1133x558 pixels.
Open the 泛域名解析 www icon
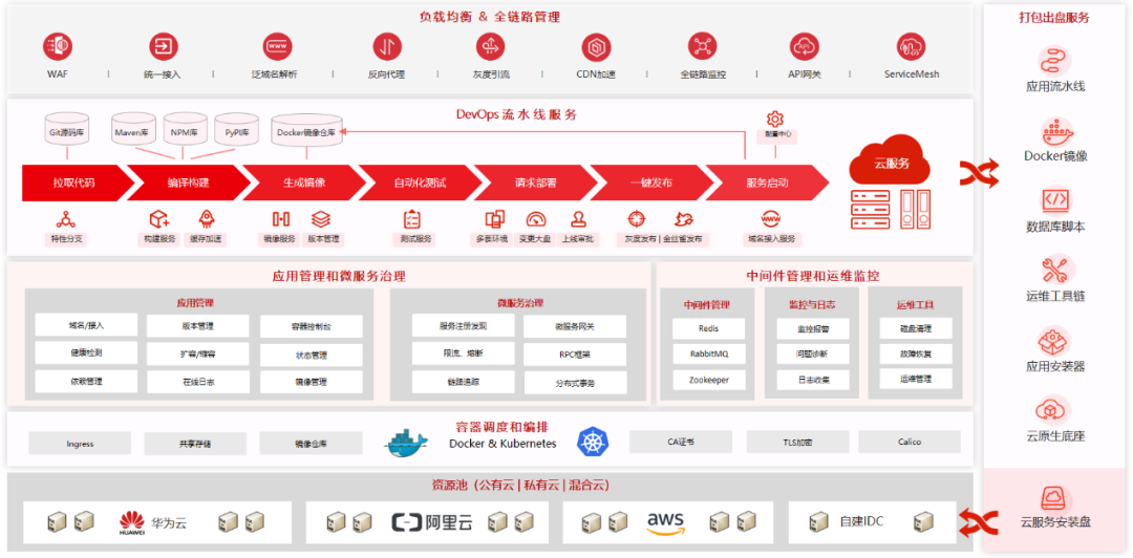tap(277, 47)
